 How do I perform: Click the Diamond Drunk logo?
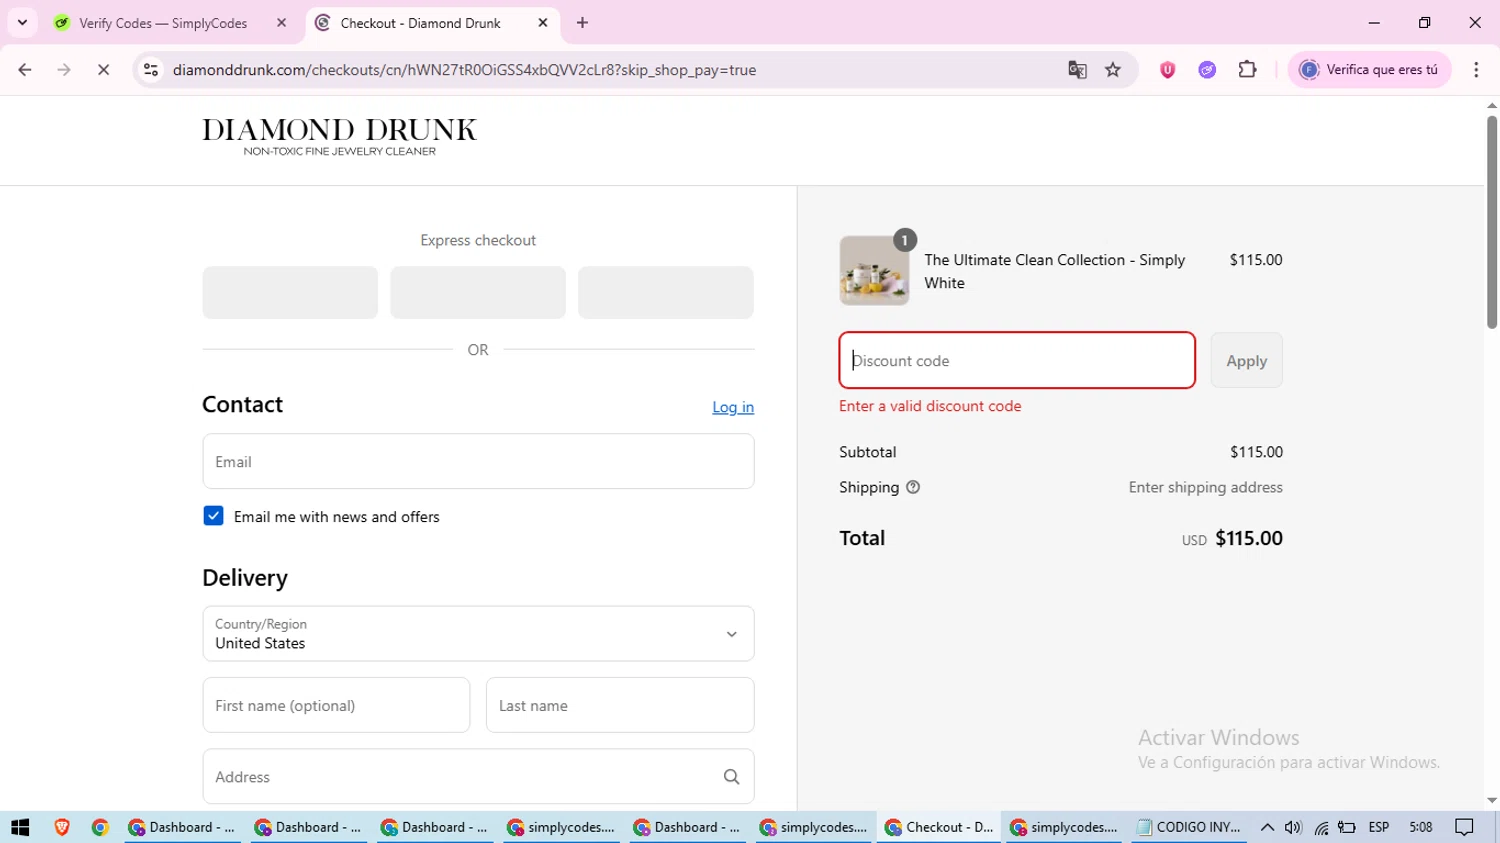click(x=340, y=137)
